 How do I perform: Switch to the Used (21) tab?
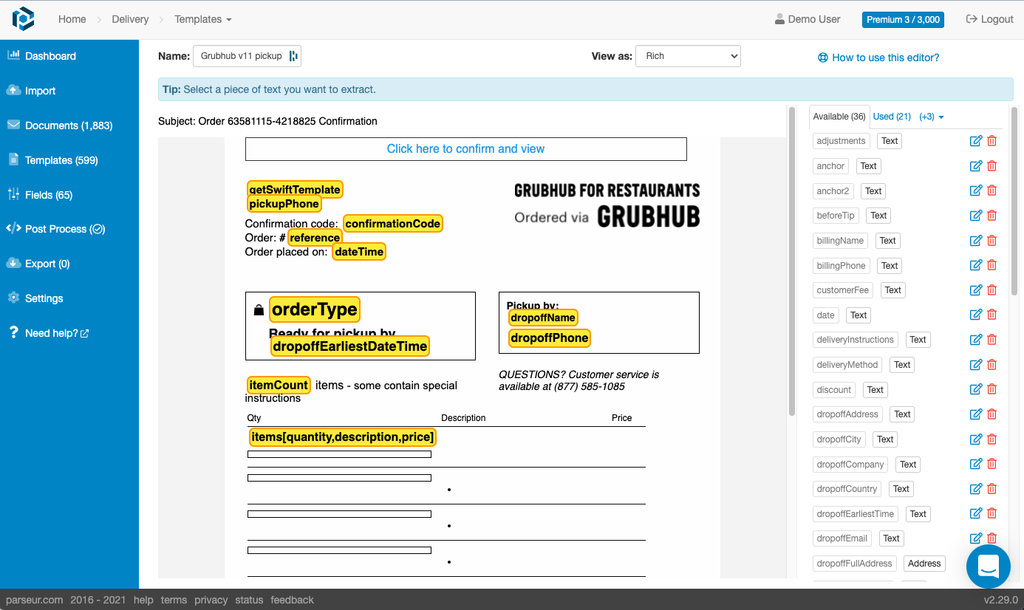pos(890,116)
